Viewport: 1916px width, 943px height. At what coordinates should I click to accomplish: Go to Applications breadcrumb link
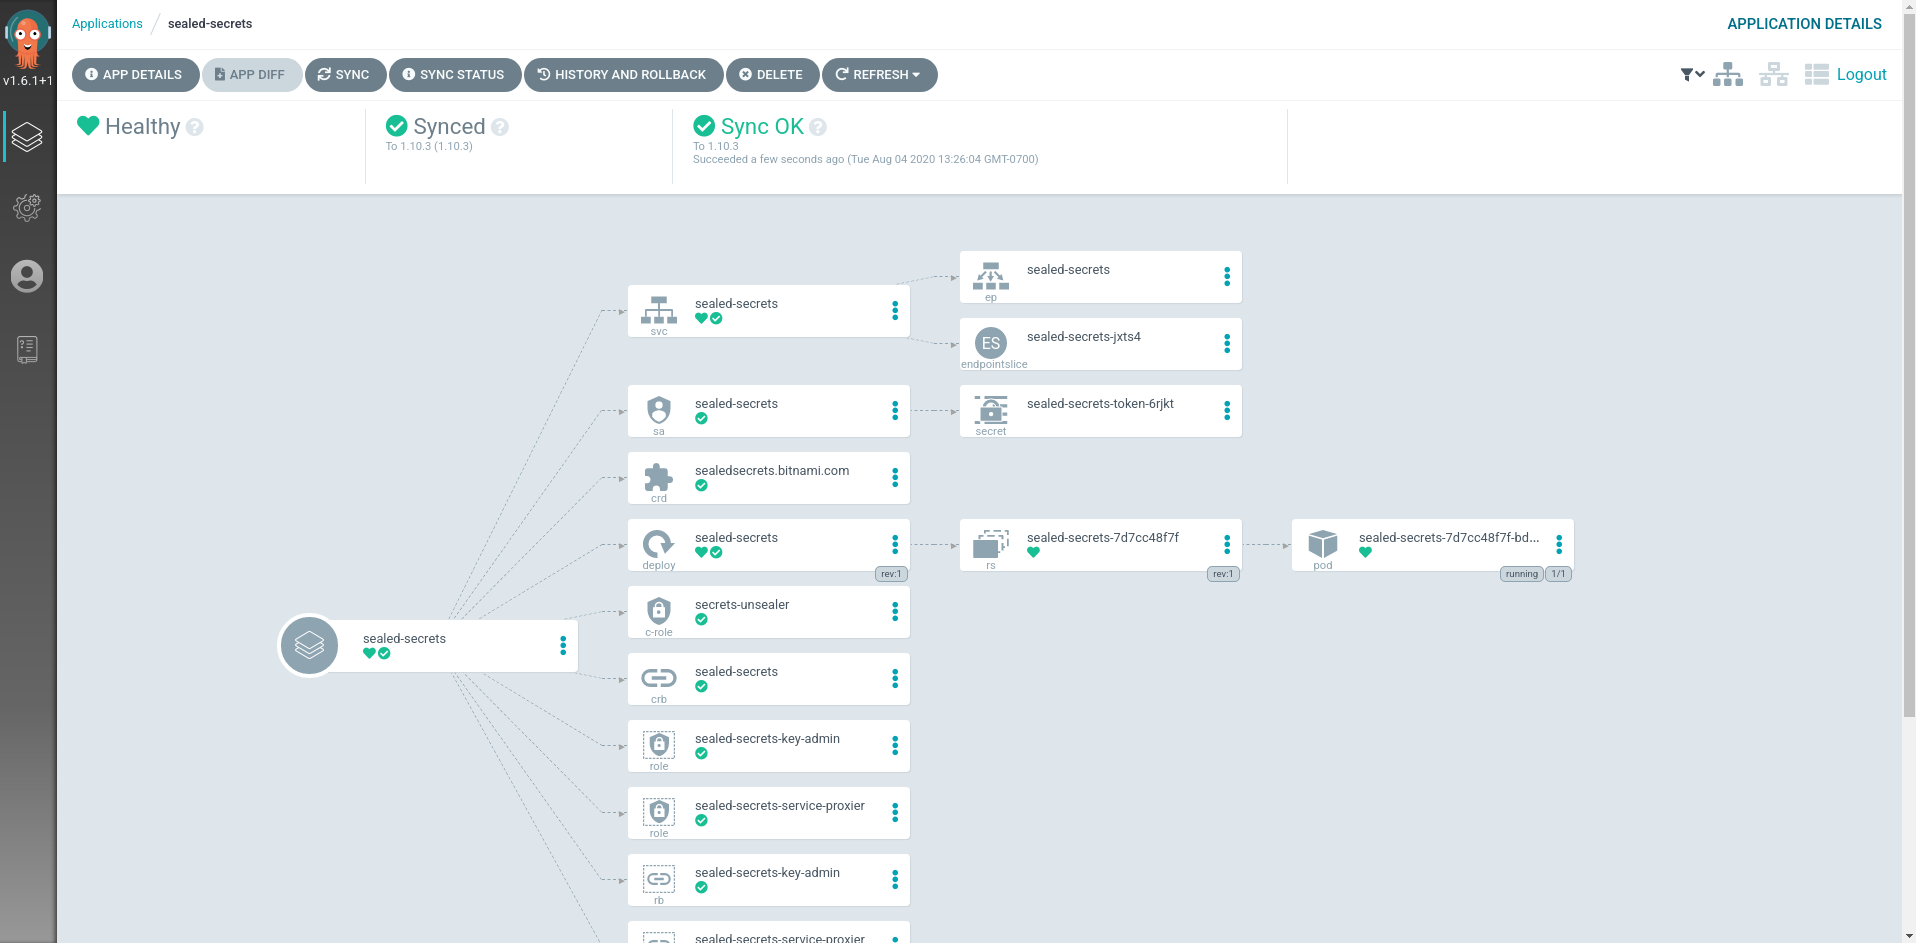point(107,24)
